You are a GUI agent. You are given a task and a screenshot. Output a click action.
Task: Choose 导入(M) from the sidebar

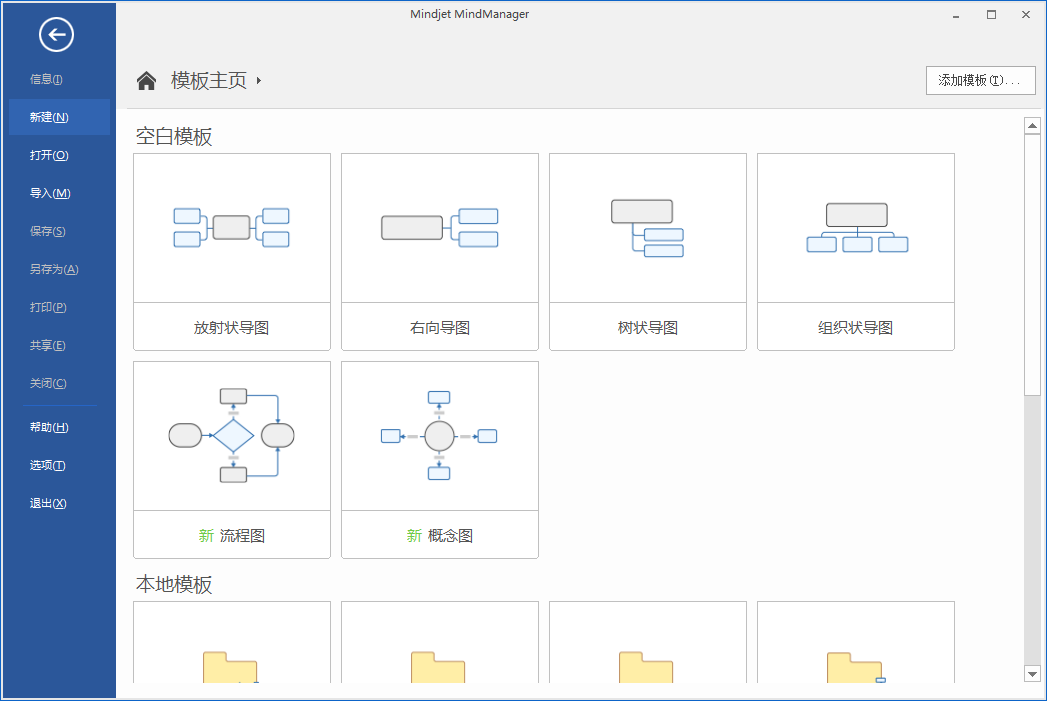49,193
